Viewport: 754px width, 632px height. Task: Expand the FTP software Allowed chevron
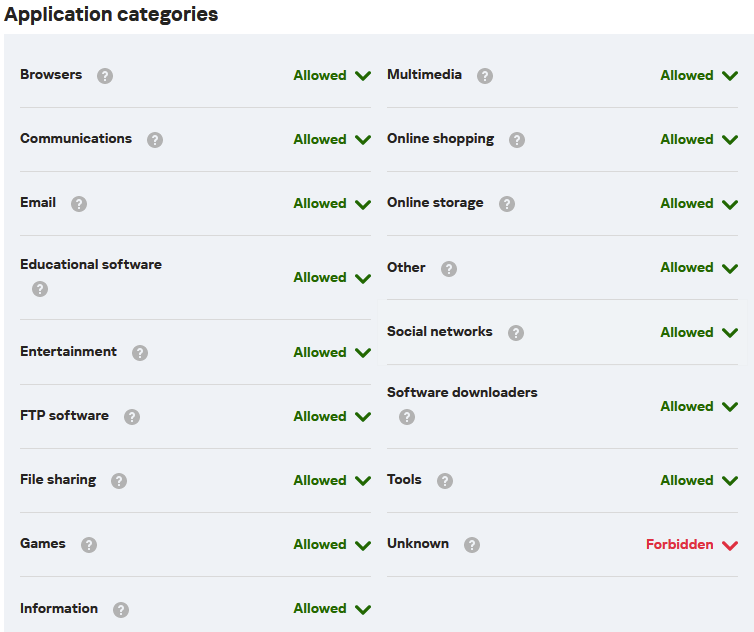pos(363,417)
